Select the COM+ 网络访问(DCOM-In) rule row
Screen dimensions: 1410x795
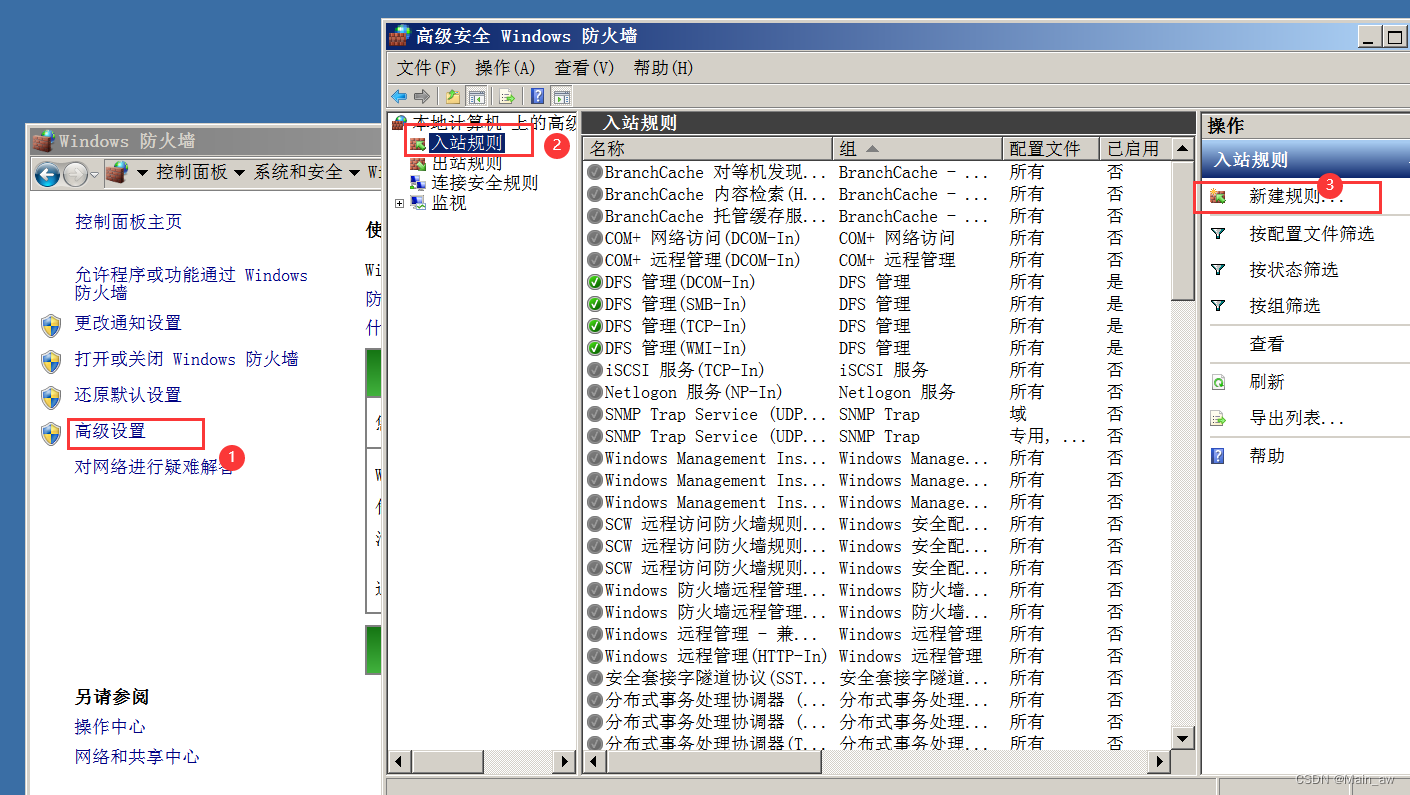pyautogui.click(x=878, y=238)
